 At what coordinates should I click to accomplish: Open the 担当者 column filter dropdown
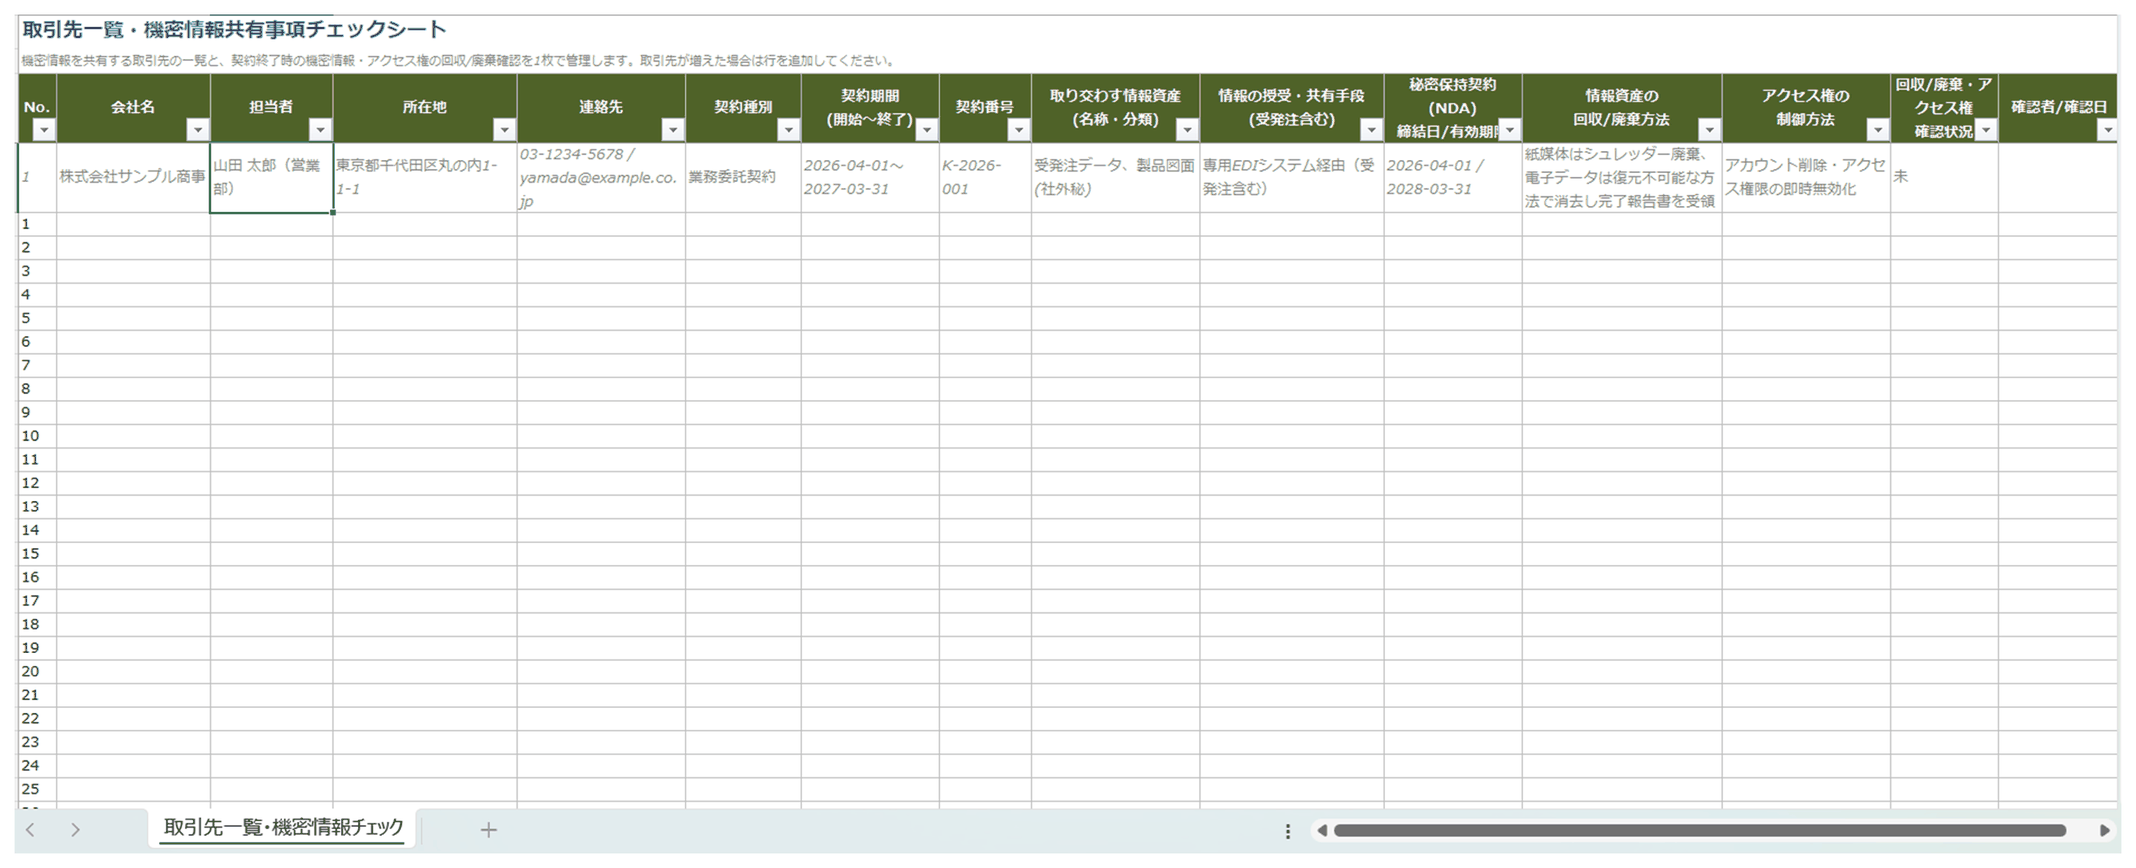pos(320,130)
